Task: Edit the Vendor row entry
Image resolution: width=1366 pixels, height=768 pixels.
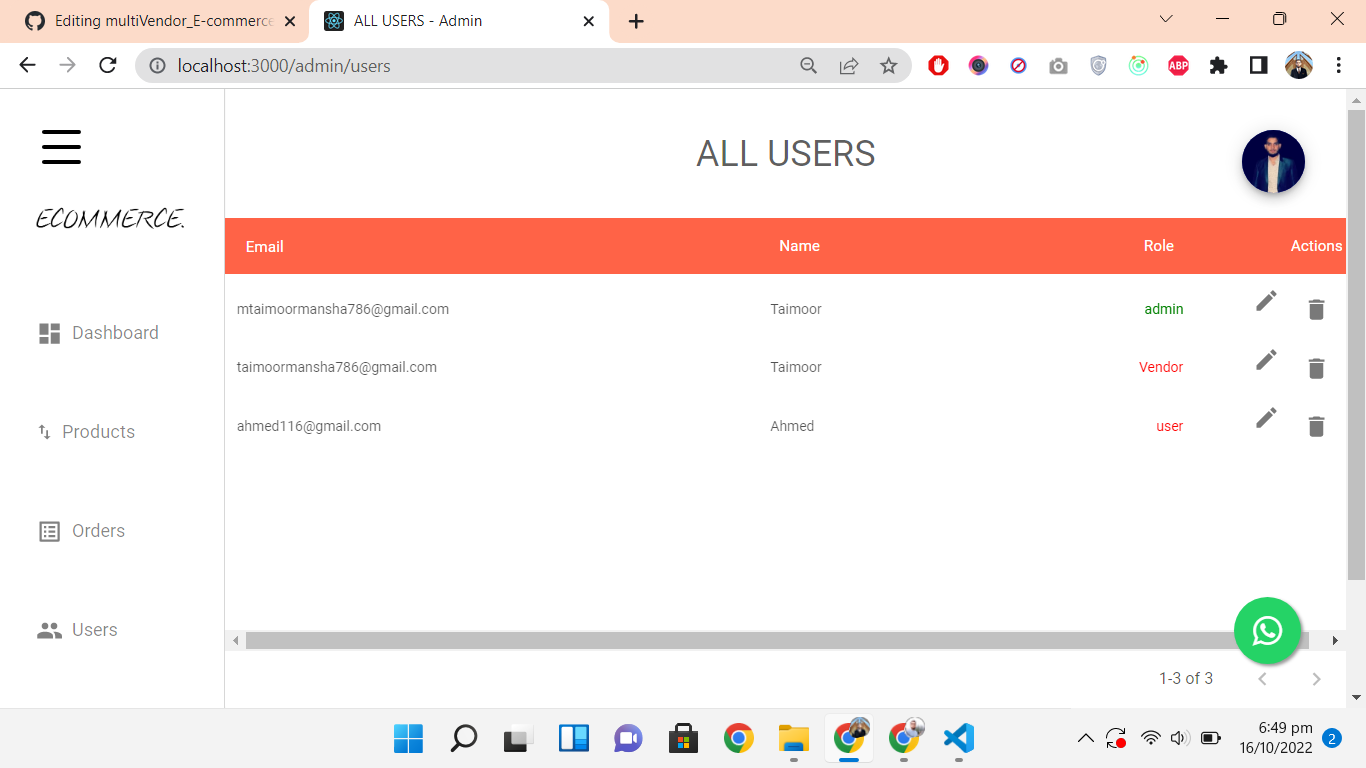Action: coord(1266,359)
